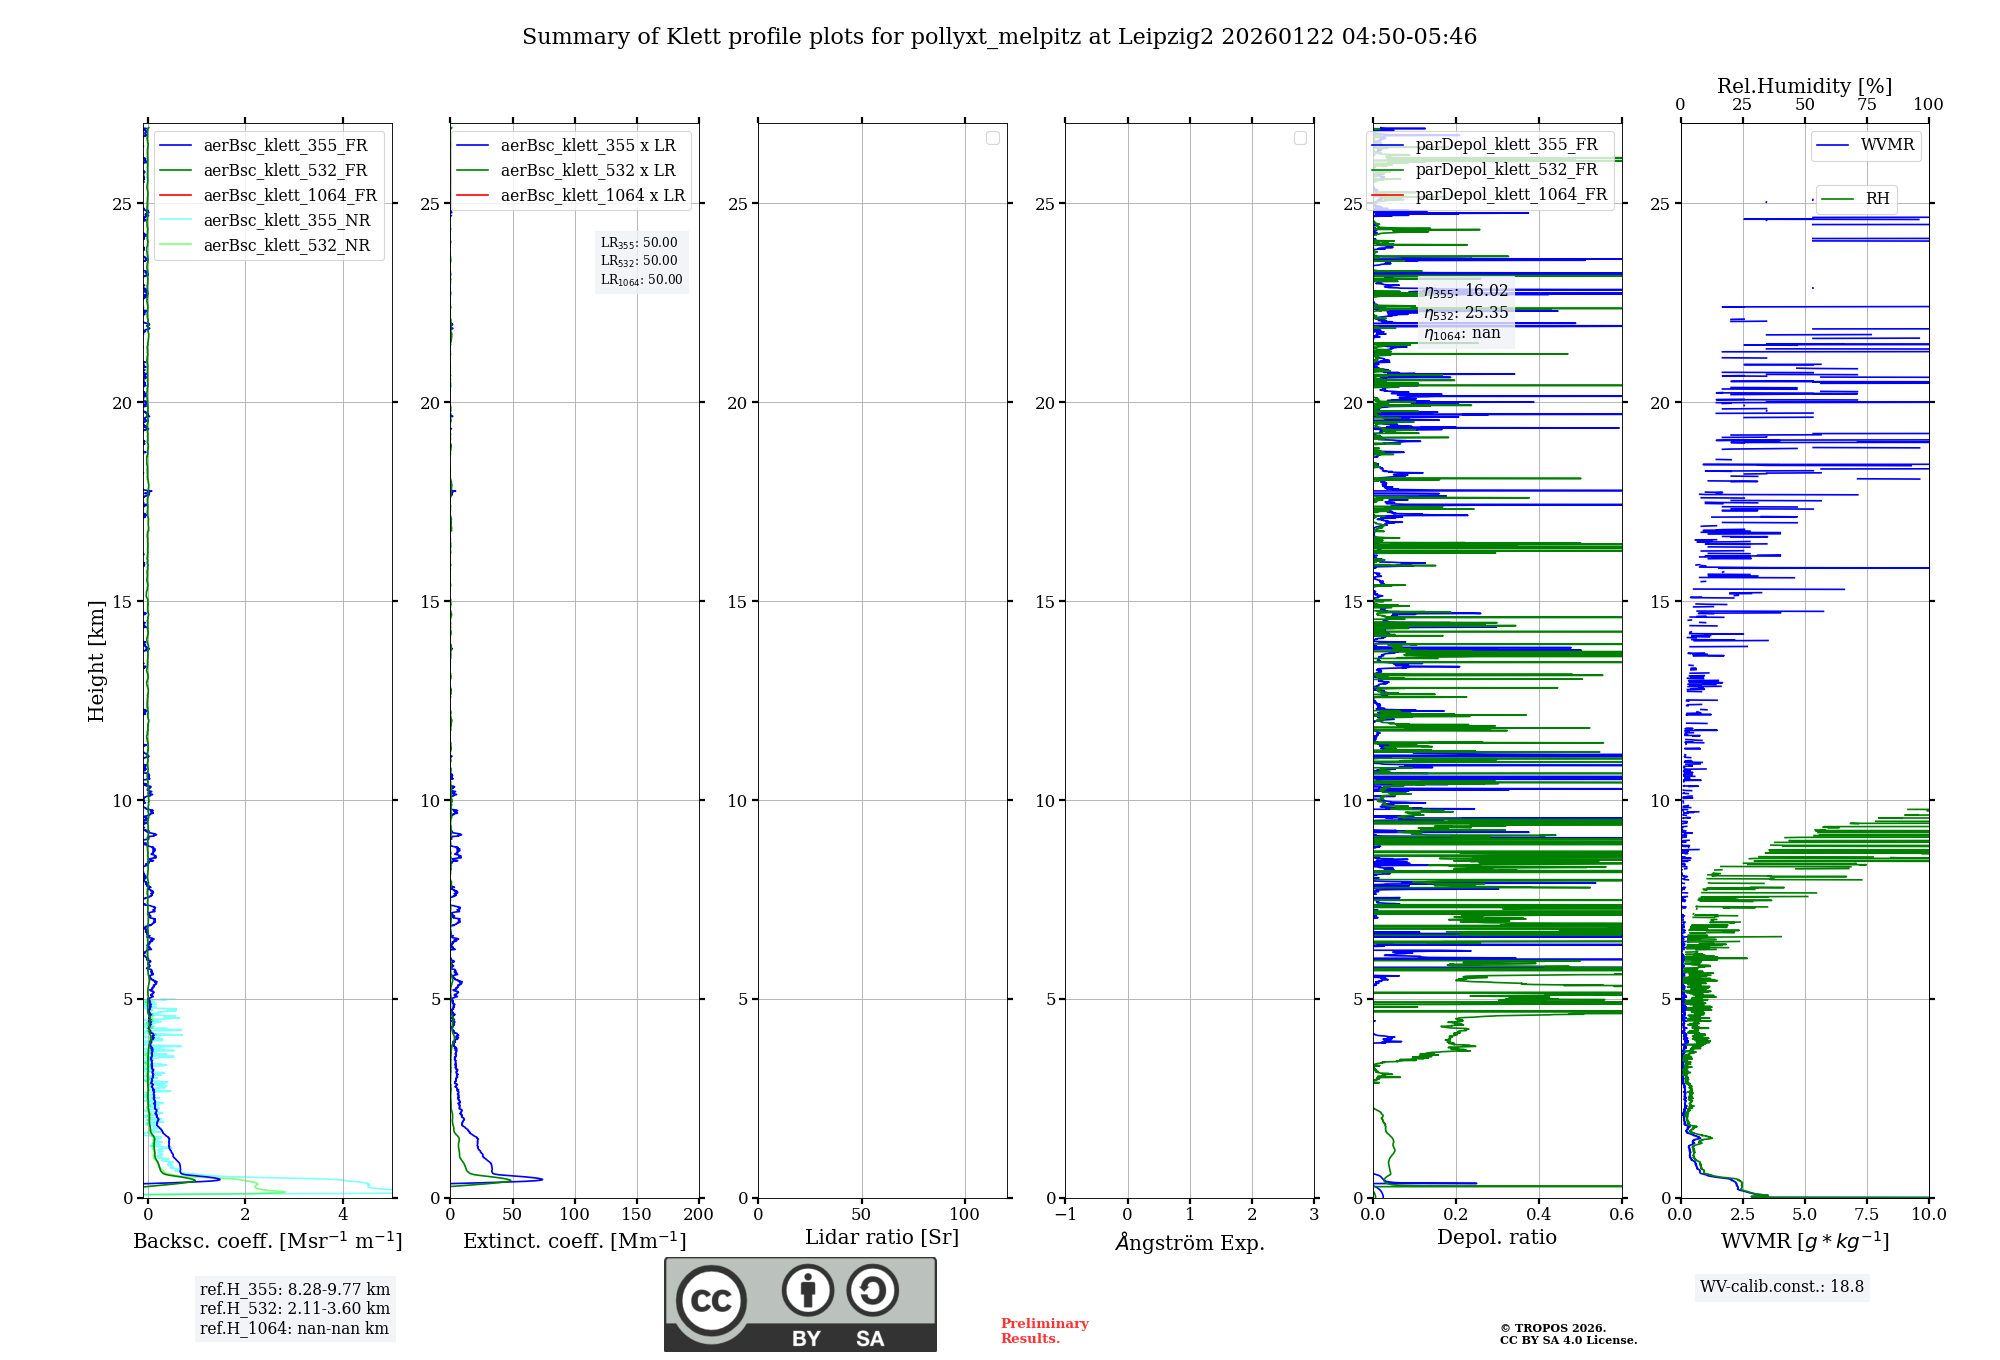This screenshot has width=2000, height=1360.
Task: Click the WV-calib.const.: 18.8 label
Action: coord(1781,1287)
